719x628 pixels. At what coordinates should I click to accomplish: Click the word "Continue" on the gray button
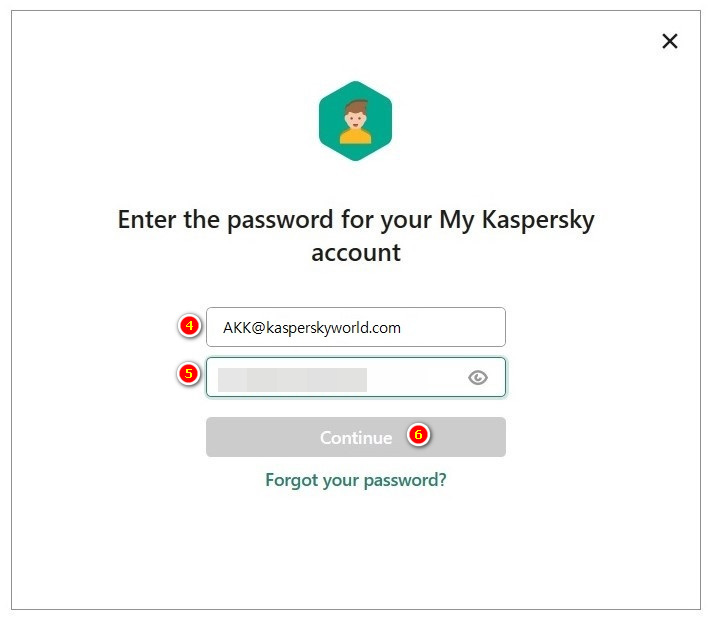(x=355, y=437)
